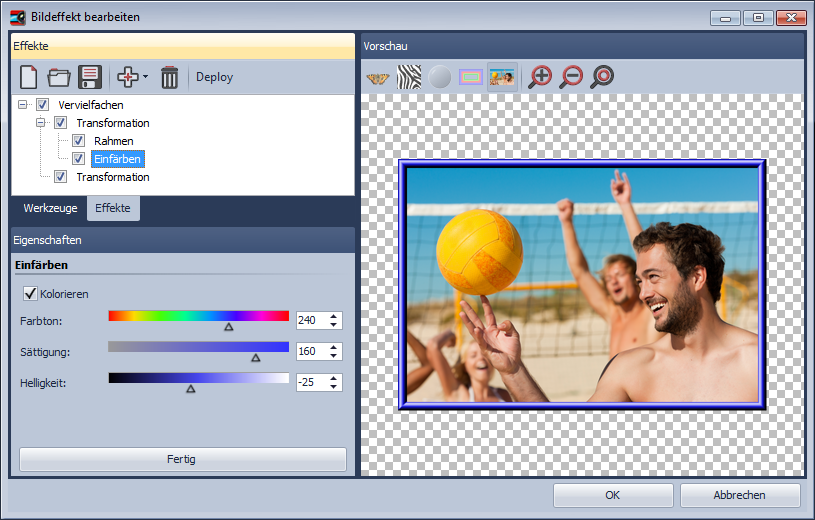Viewport: 815px width, 520px height.
Task: Uncheck the Kolorieren checkbox
Action: 30,294
